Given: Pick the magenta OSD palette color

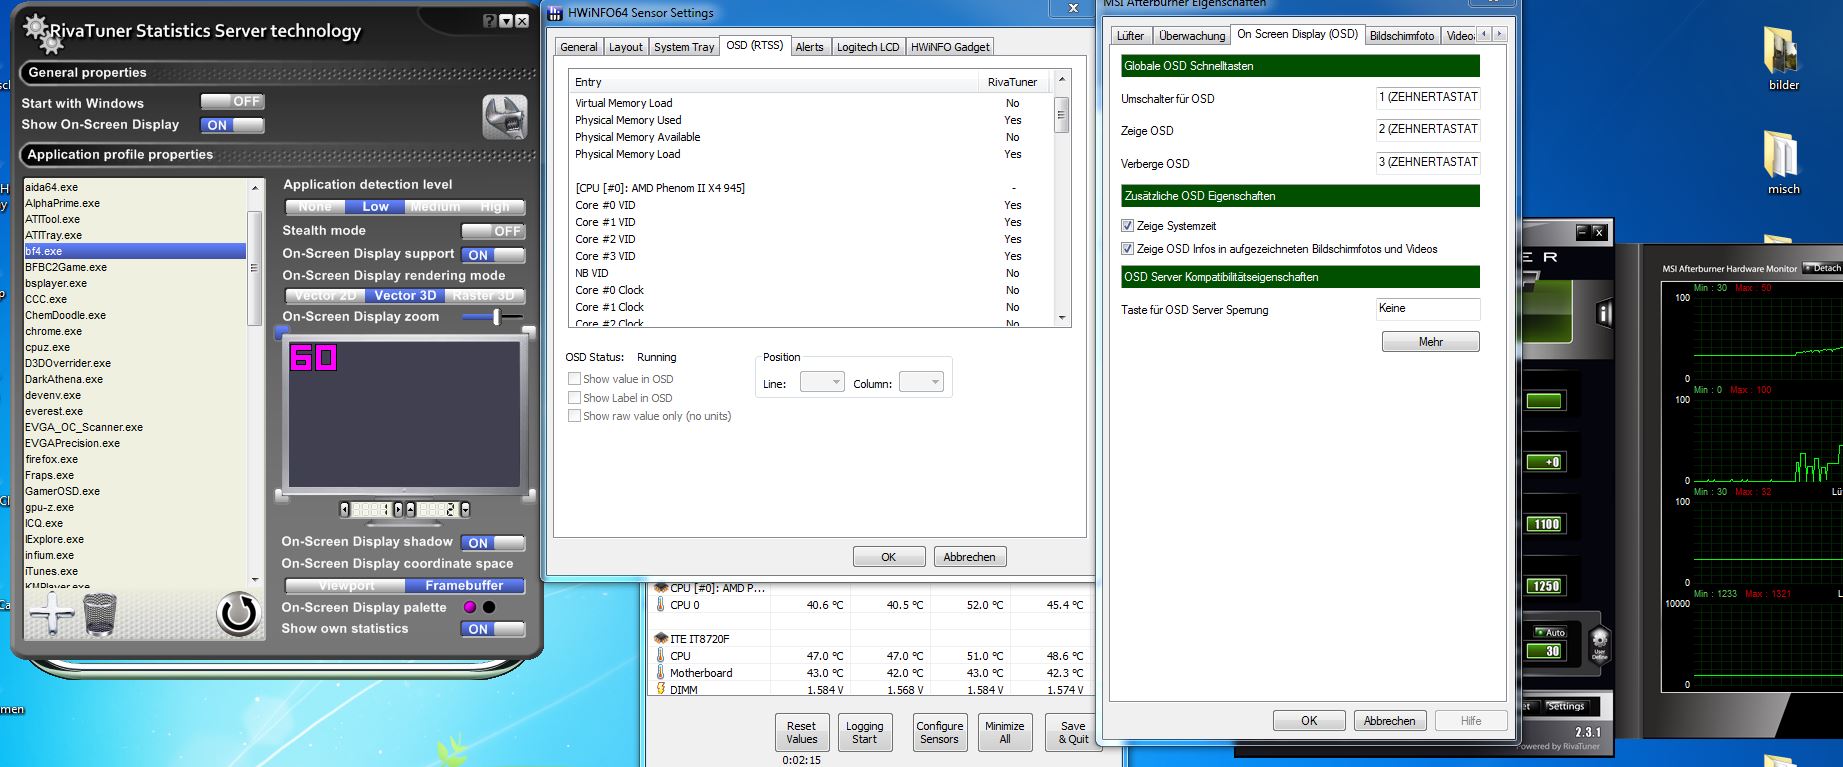Looking at the screenshot, I should pos(469,607).
